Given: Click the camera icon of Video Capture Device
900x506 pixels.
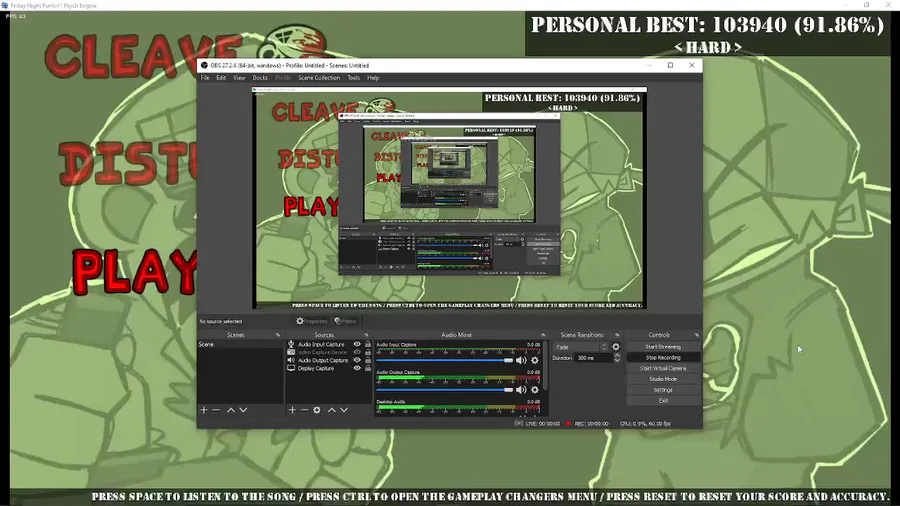Looking at the screenshot, I should 291,352.
